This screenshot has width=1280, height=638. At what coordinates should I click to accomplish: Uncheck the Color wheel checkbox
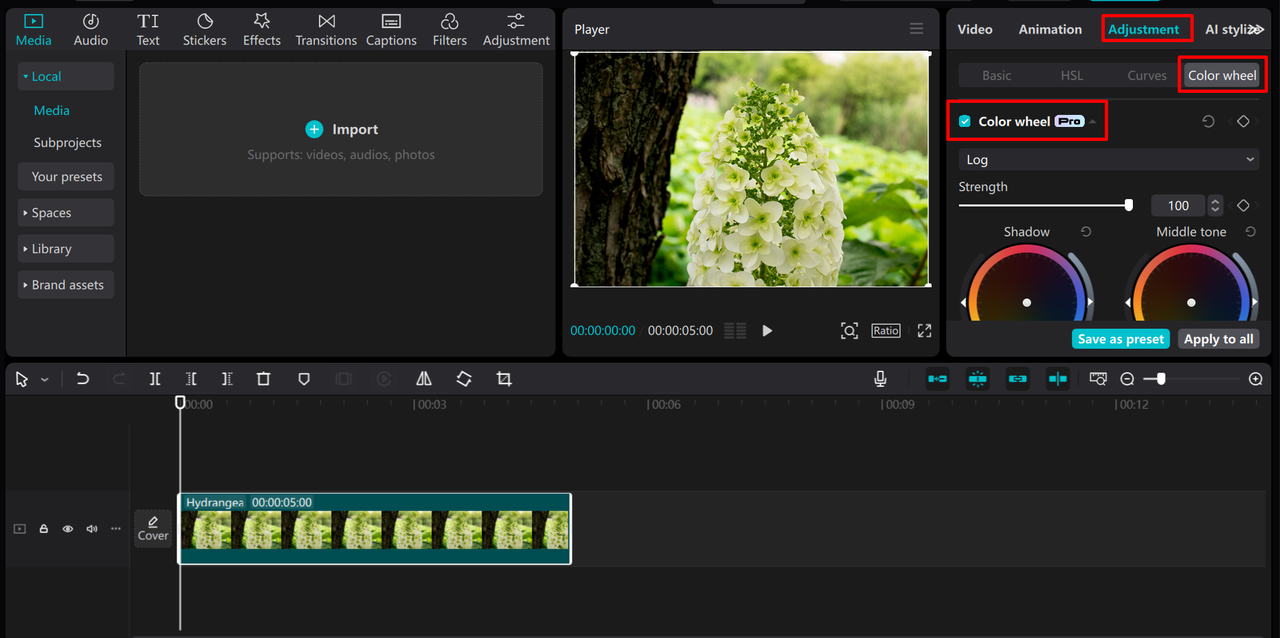965,122
